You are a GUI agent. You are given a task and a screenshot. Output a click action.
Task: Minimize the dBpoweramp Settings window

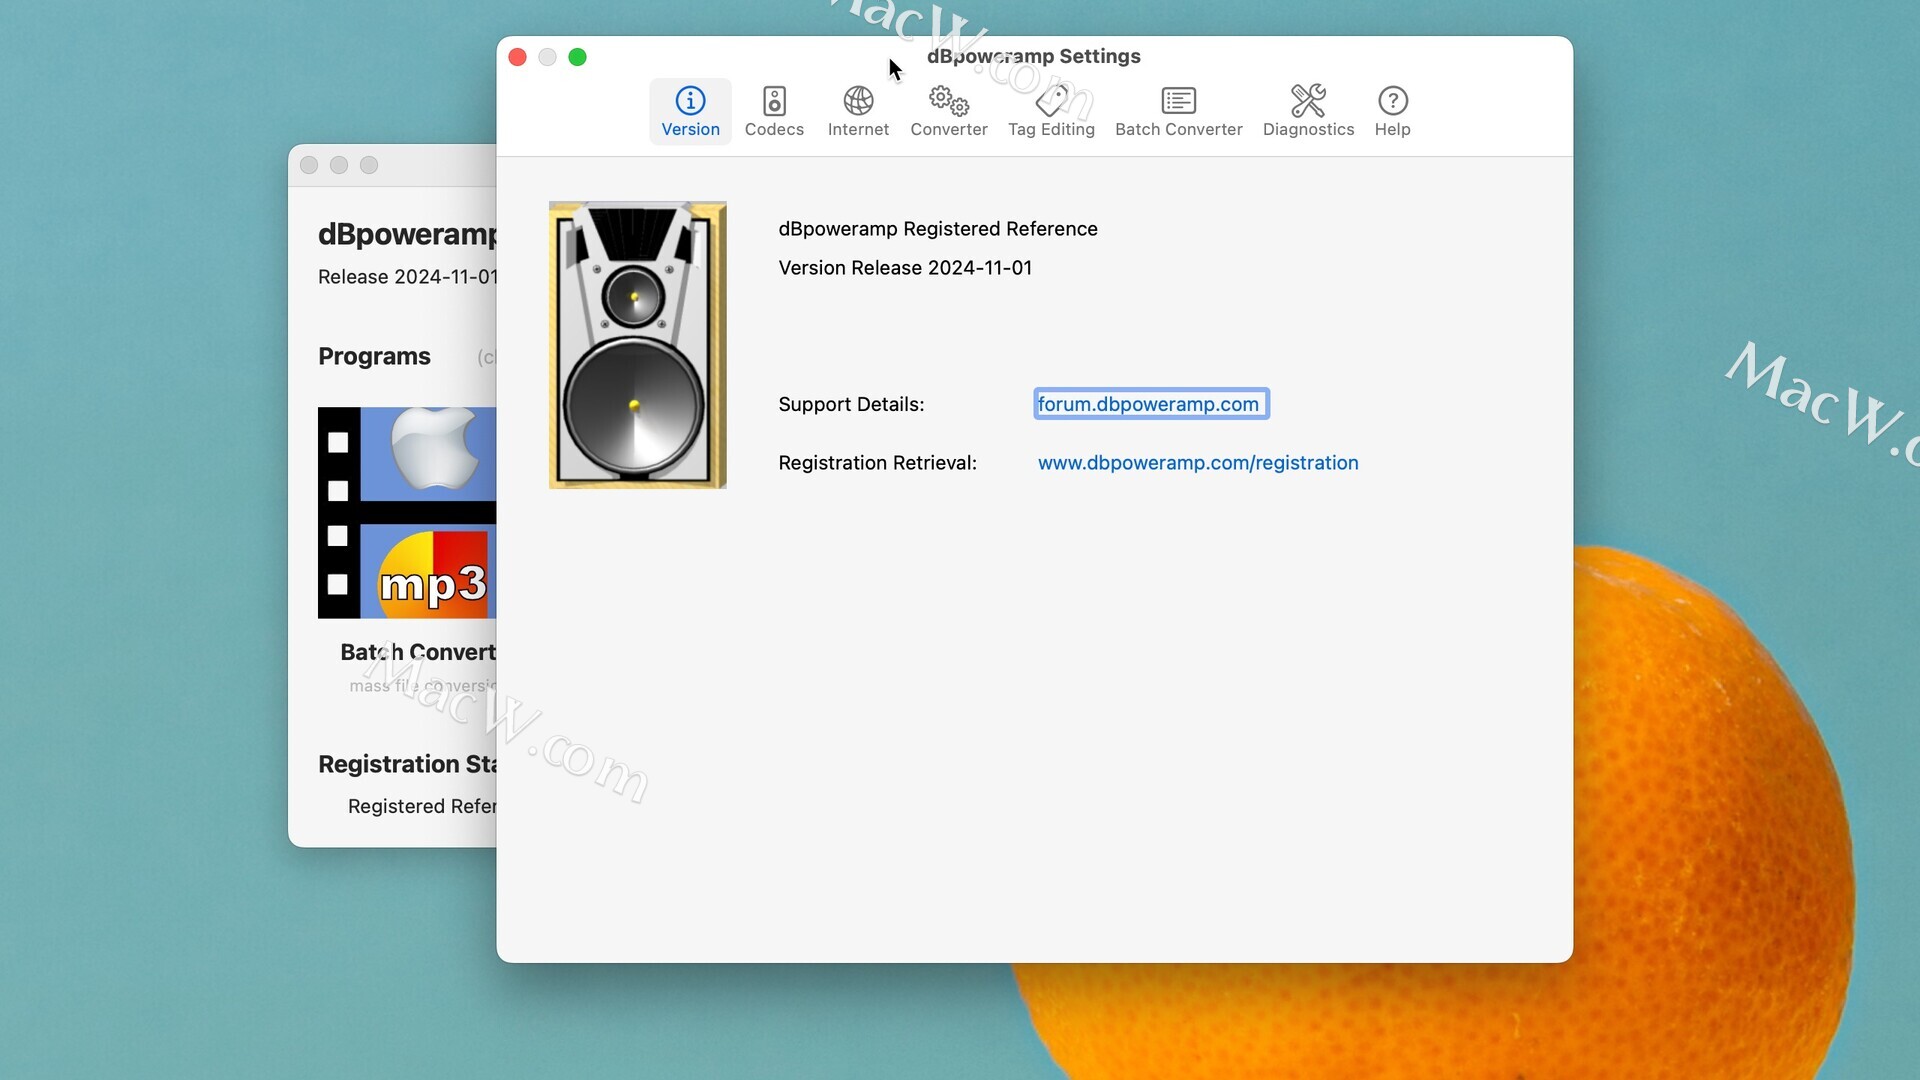point(547,57)
